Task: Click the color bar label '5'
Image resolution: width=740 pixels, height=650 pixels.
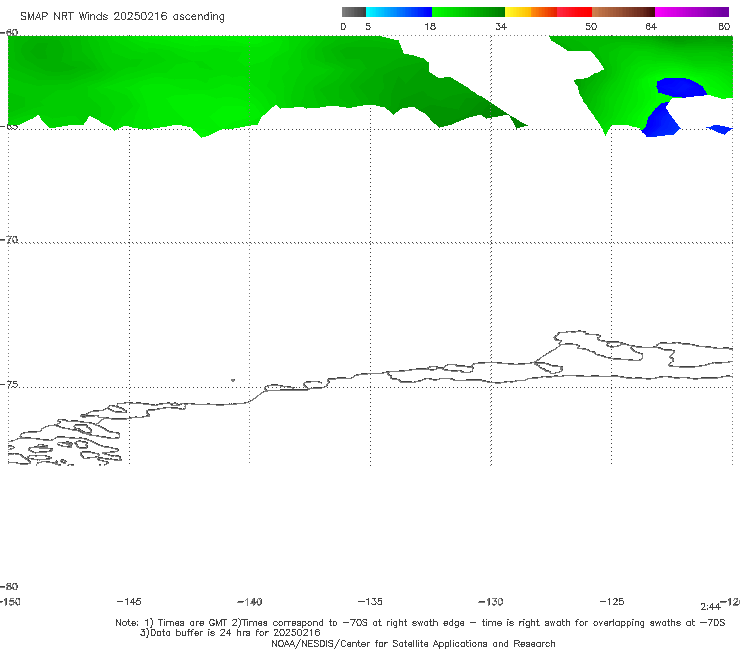Action: (x=368, y=26)
